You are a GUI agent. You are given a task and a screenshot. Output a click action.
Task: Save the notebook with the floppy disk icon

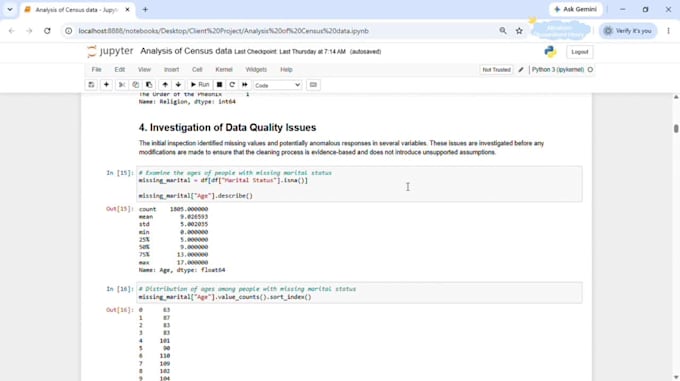pyautogui.click(x=91, y=85)
